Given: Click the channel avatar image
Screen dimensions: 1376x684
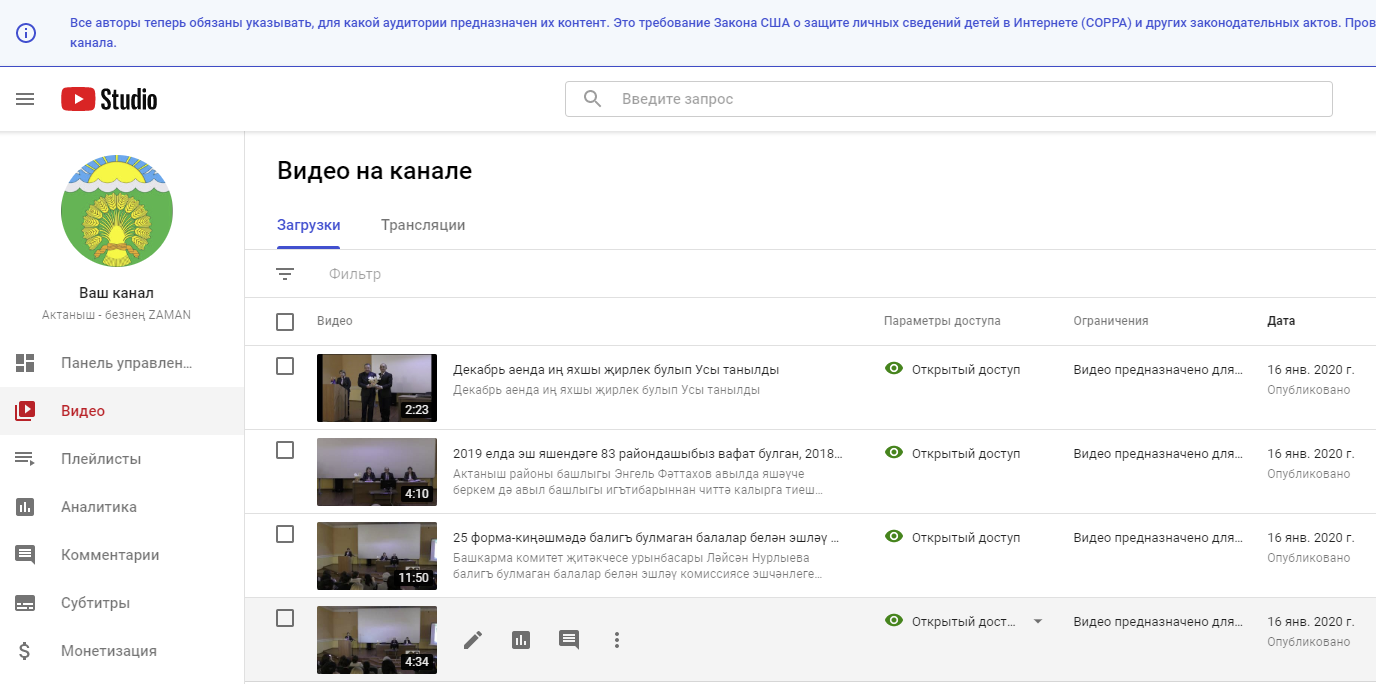Looking at the screenshot, I should pos(117,211).
